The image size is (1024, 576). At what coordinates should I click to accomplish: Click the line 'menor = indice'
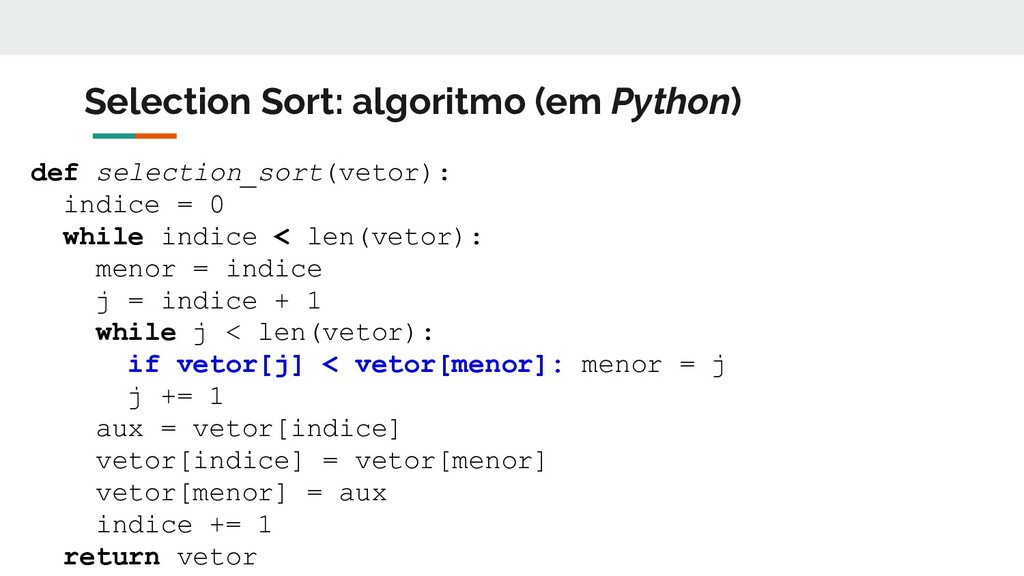point(208,269)
